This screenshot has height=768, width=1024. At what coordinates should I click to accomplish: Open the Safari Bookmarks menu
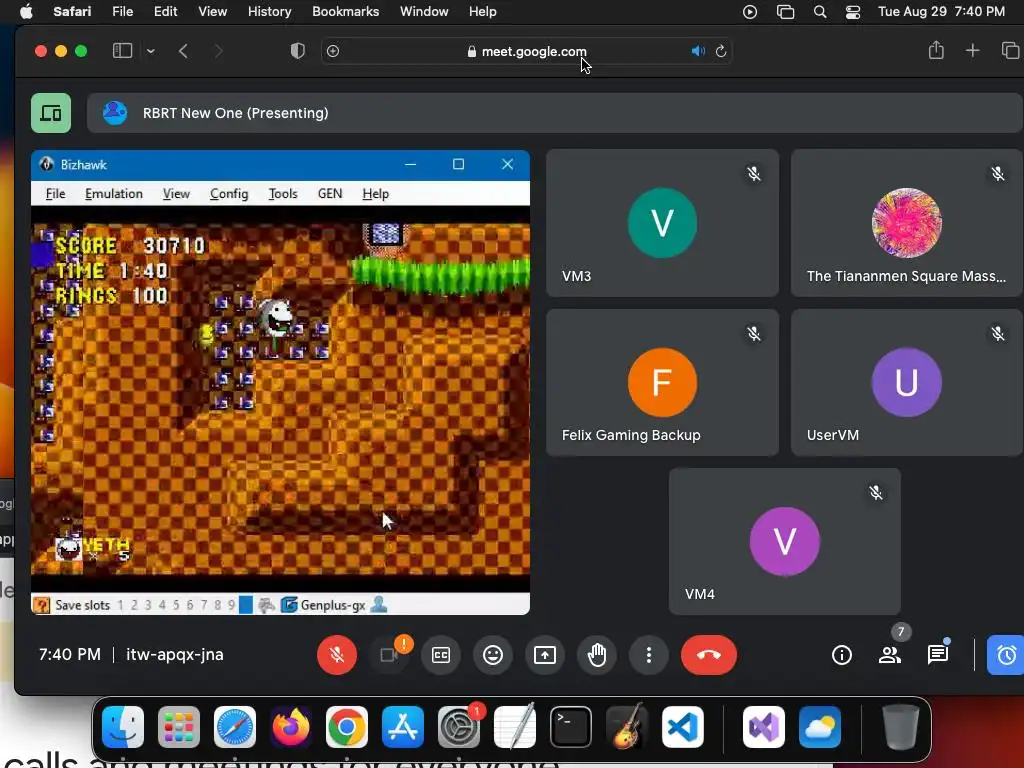tap(345, 12)
